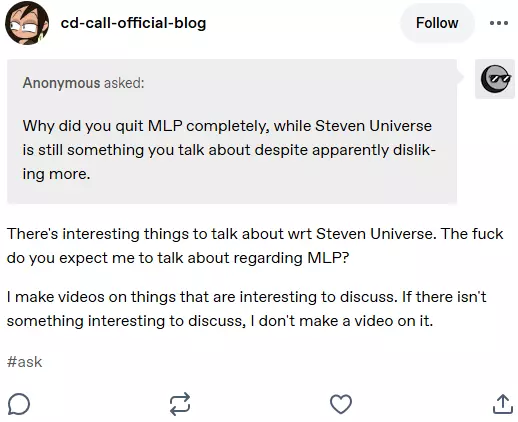Click the line "is still something you talk about"
This screenshot has height=422, width=518.
click(229, 150)
